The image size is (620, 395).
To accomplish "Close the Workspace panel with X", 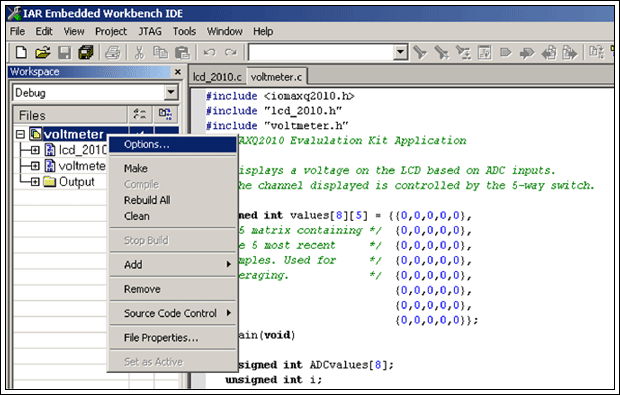I will (178, 72).
